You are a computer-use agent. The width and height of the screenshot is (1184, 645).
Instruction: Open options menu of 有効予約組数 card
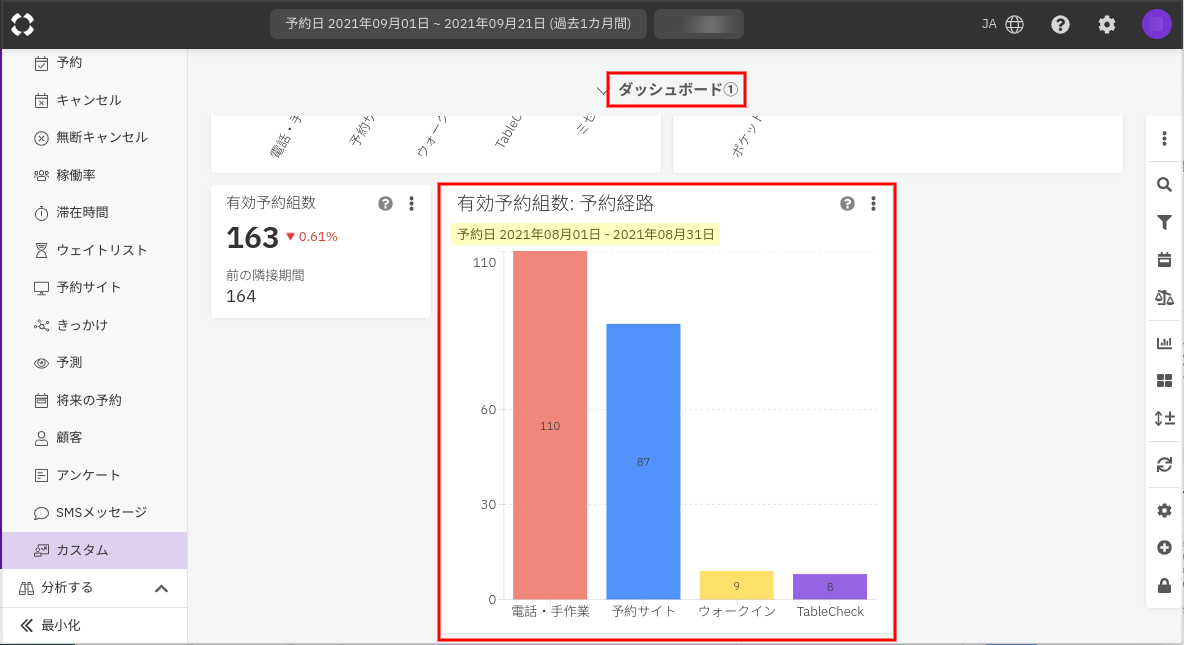411,204
